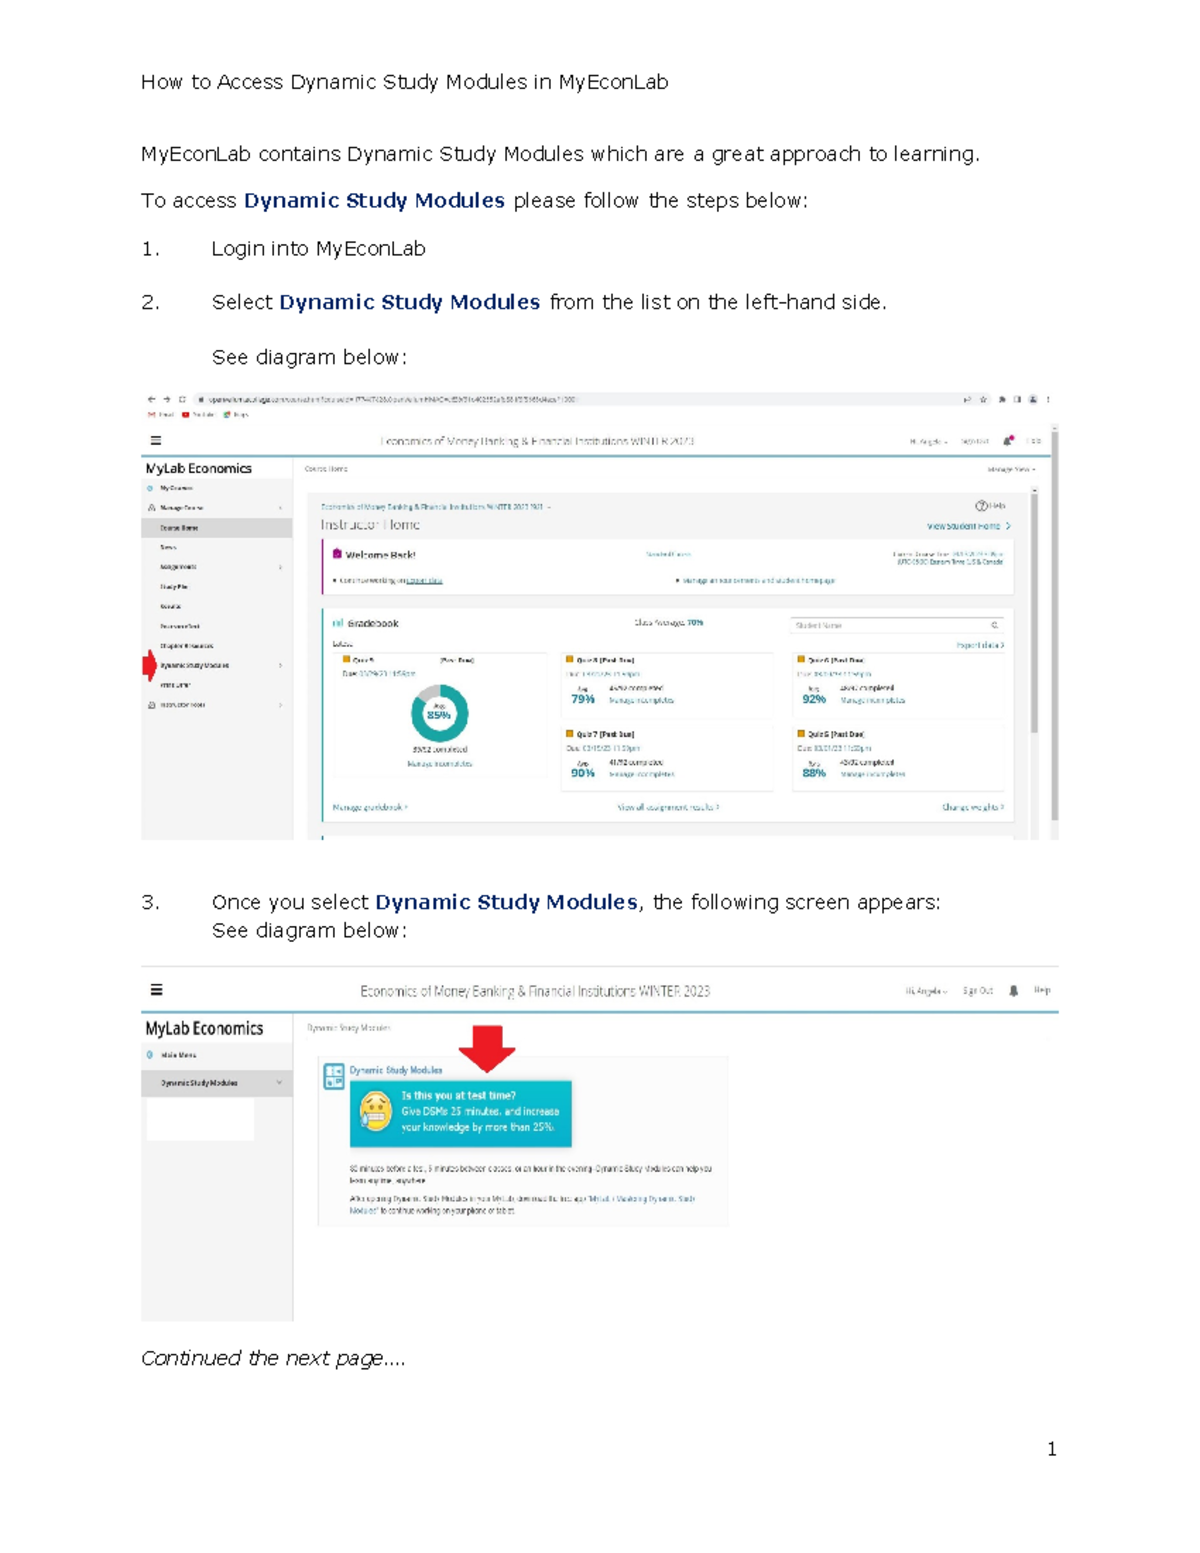Open the Maps bookmark in the bookmarks bar
Screen dimensions: 1200x1553
point(236,414)
